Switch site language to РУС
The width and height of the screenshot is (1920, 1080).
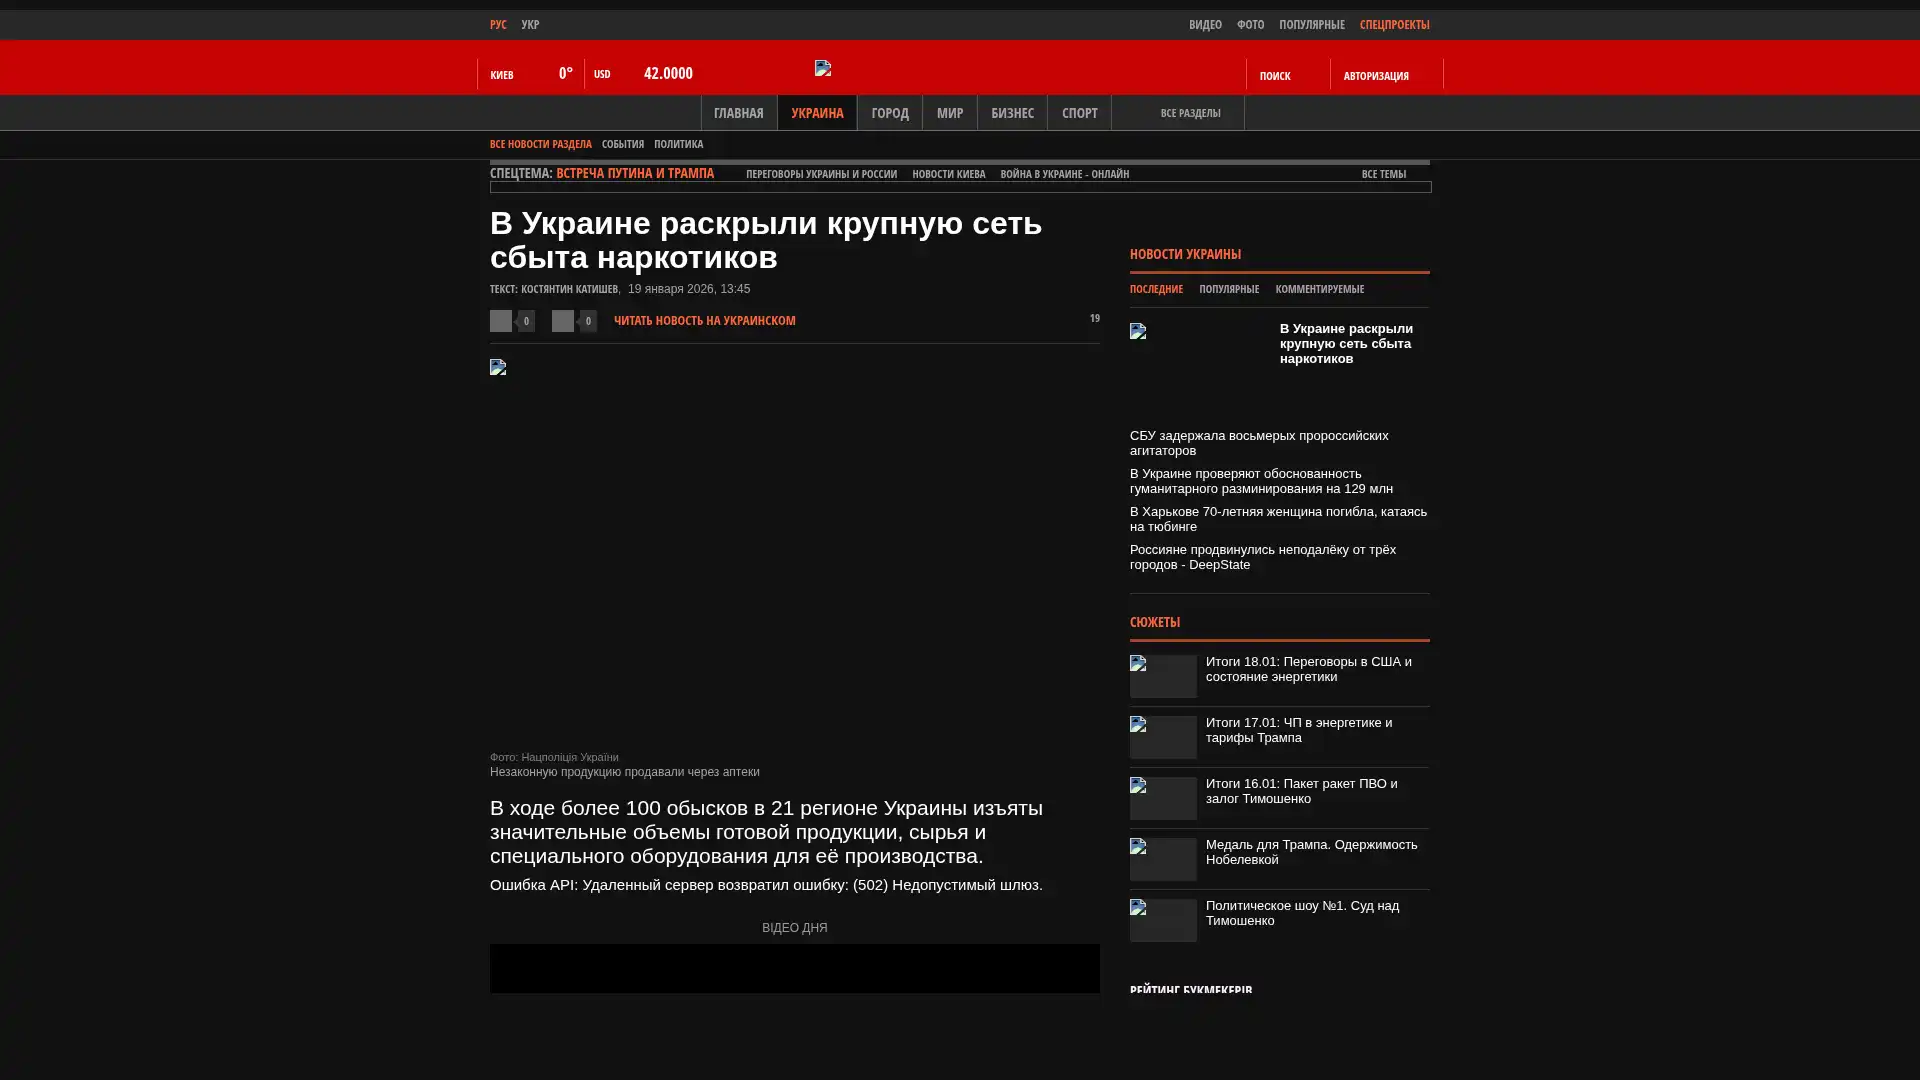click(x=498, y=25)
